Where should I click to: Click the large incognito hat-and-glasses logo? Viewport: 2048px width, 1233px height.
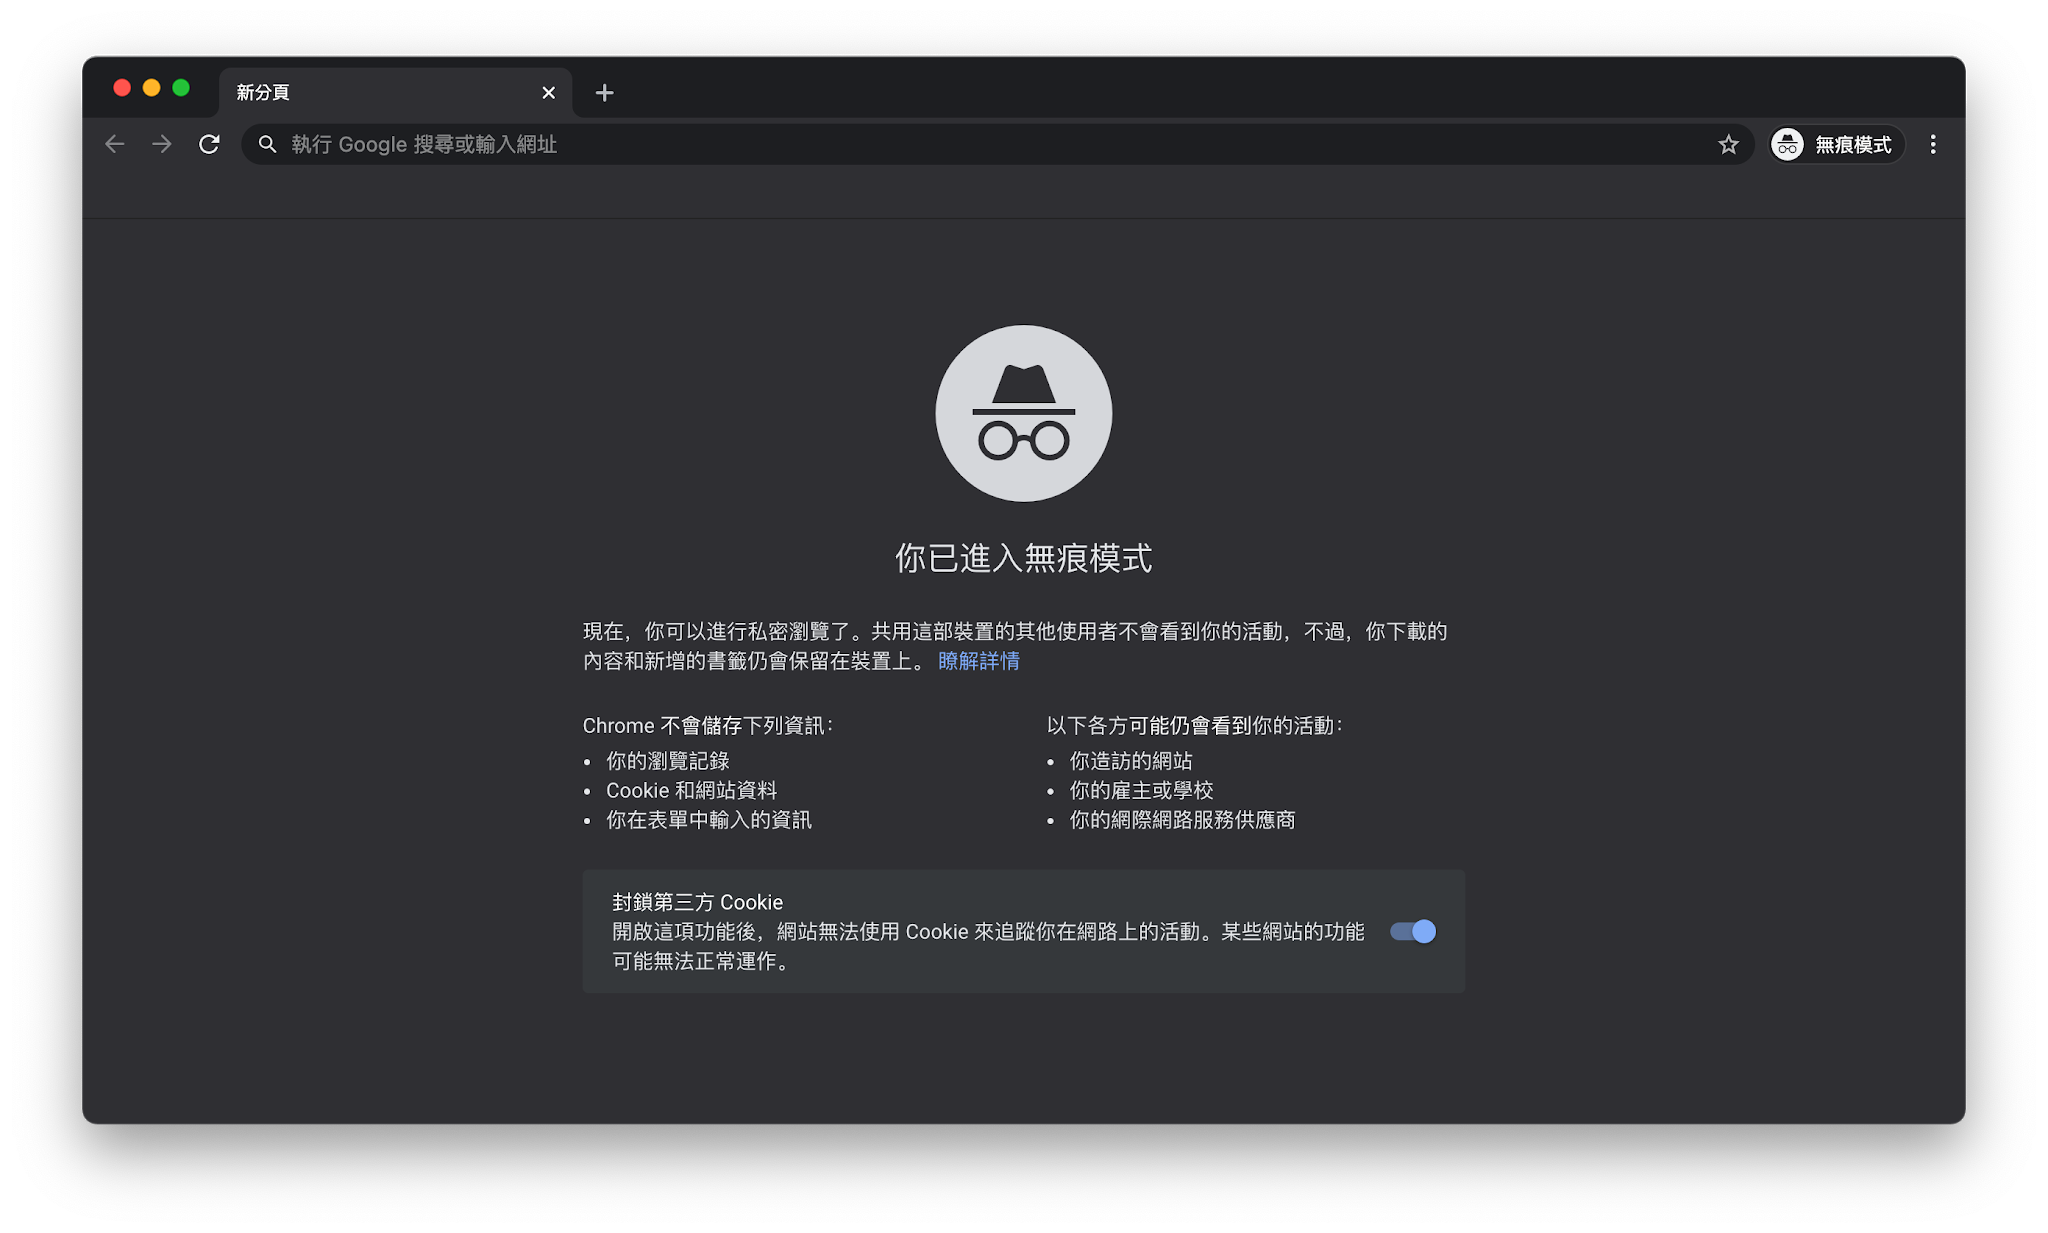(1023, 413)
